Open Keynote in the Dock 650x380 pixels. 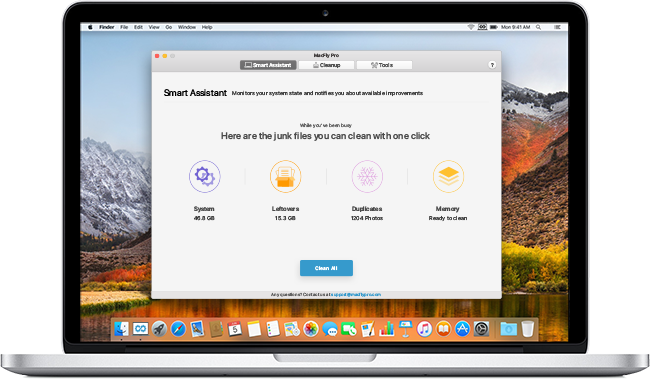(405, 329)
